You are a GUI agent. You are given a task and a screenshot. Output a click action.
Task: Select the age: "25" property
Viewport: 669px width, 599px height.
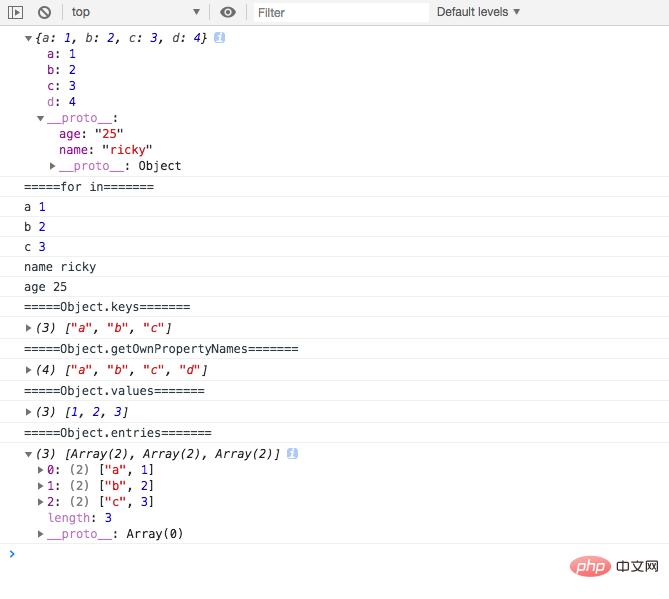91,134
